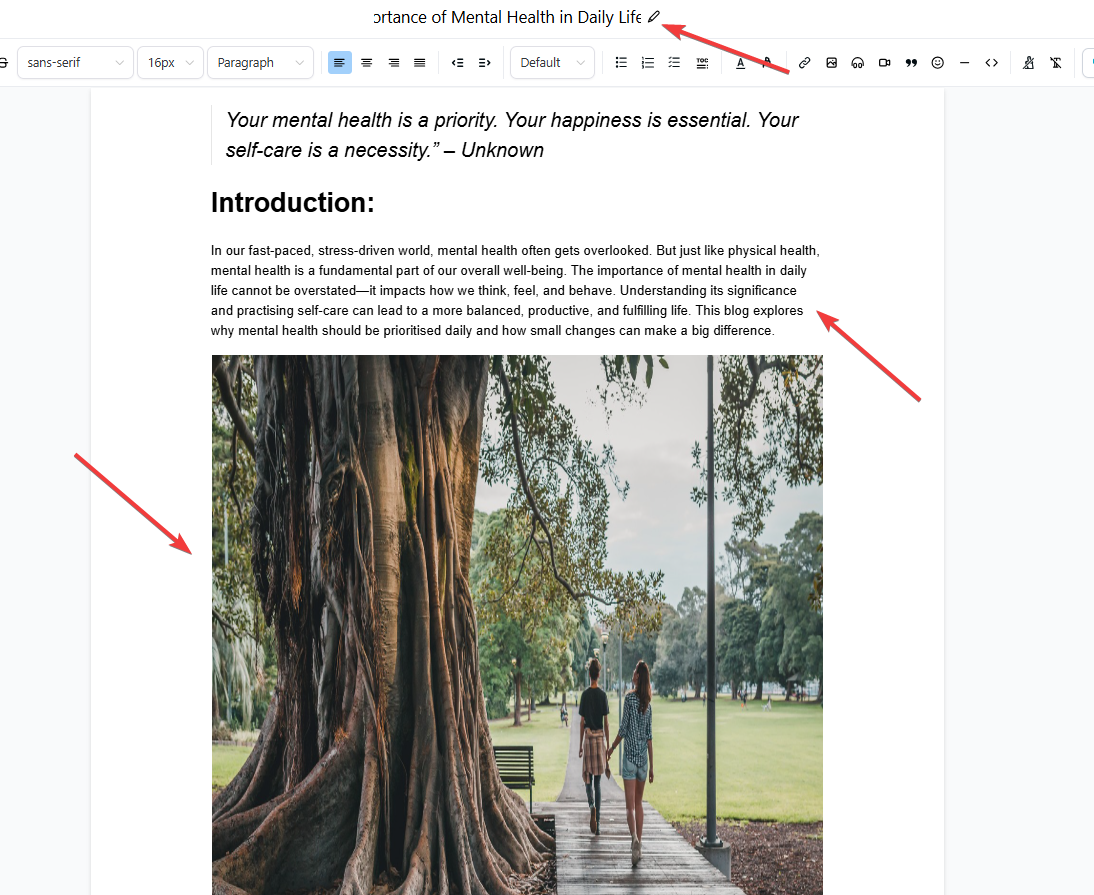Image resolution: width=1094 pixels, height=895 pixels.
Task: Toggle justify text alignment
Action: (420, 63)
